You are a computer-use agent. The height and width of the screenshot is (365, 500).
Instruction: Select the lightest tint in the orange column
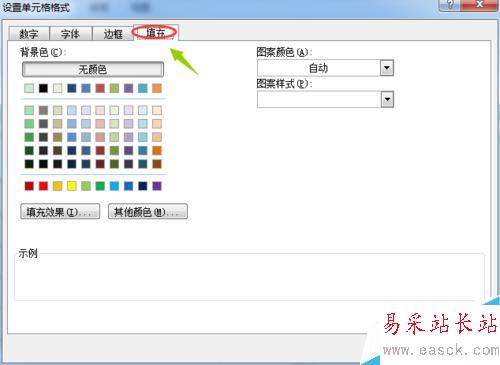pos(157,110)
